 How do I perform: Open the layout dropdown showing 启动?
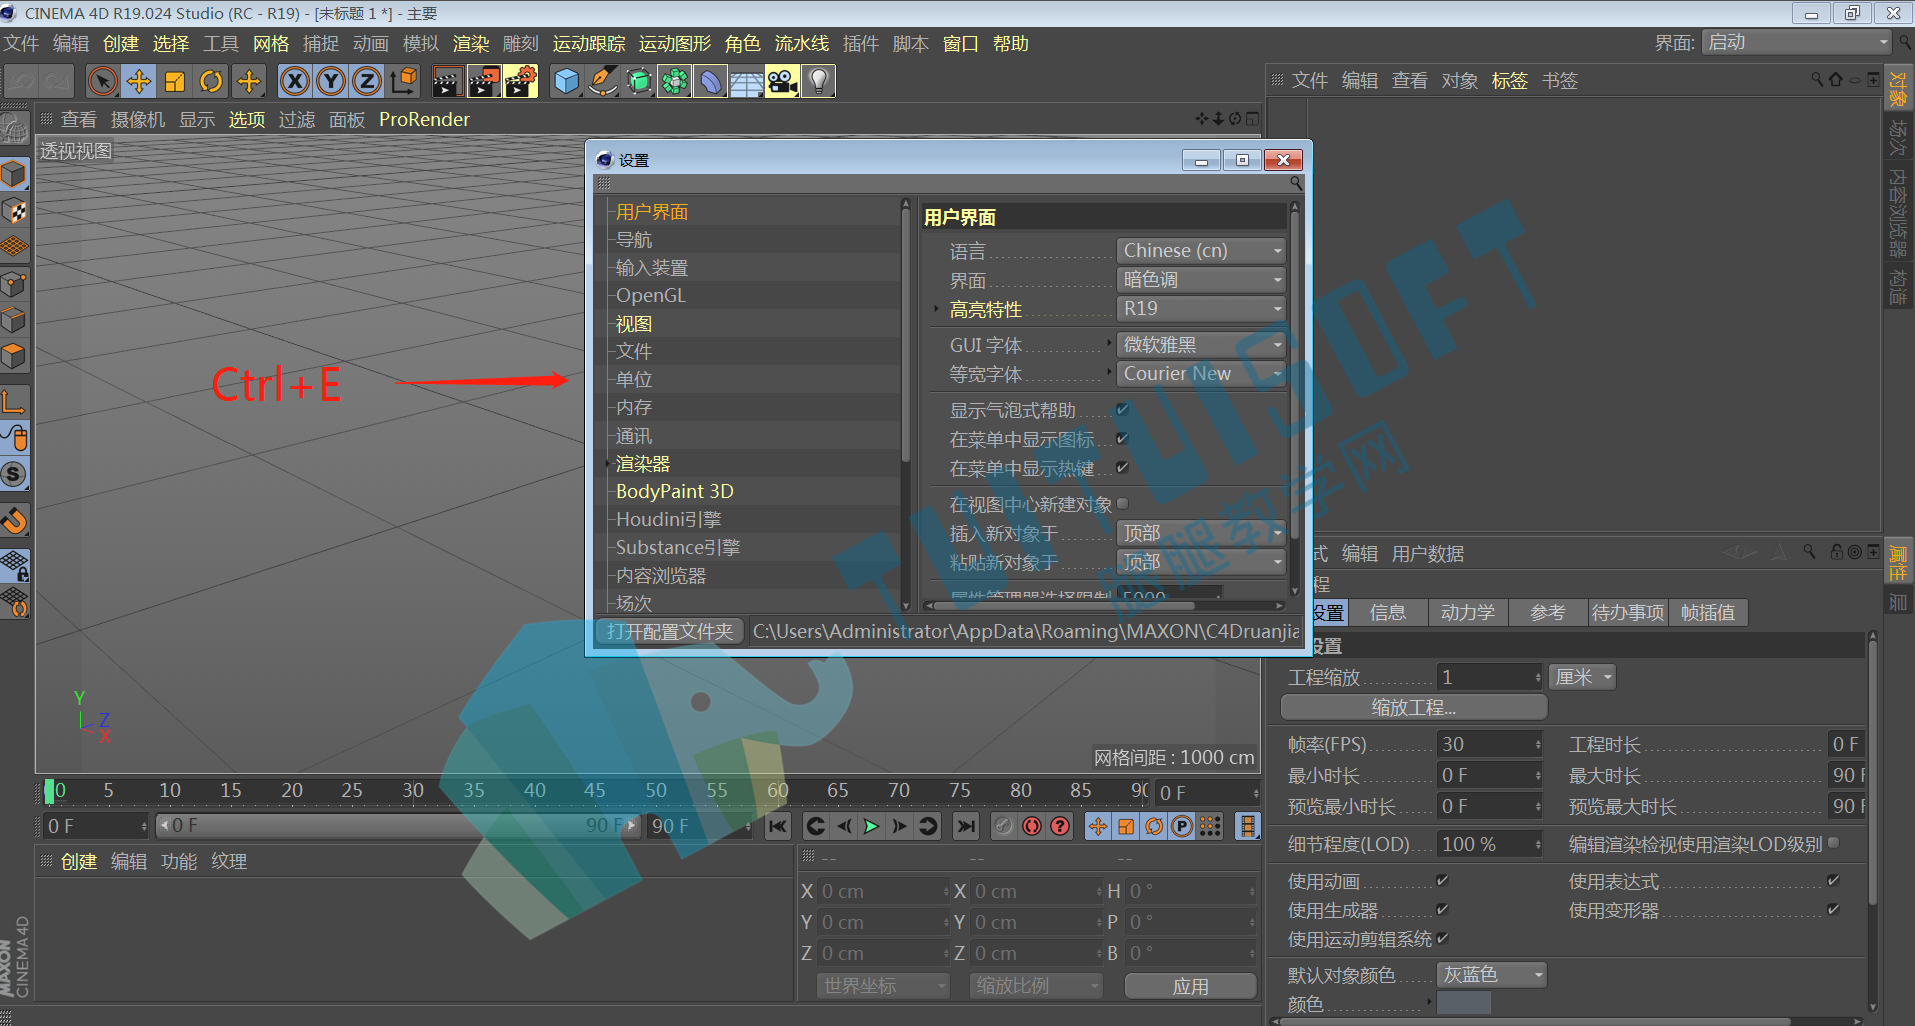pos(1797,43)
